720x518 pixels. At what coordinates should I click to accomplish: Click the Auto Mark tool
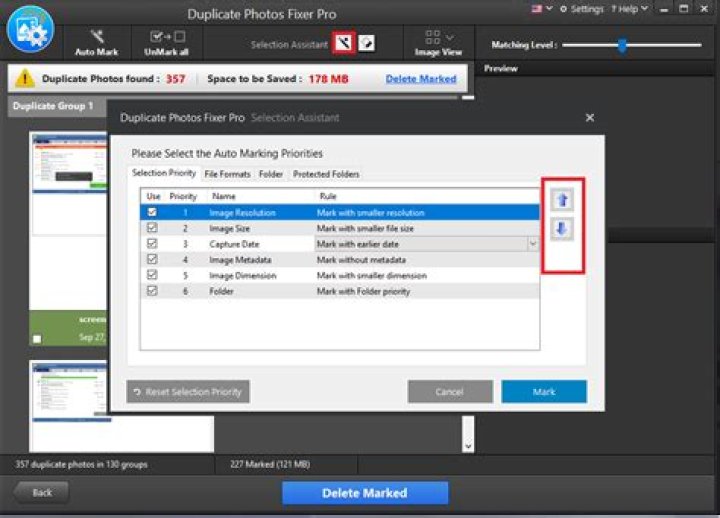[x=96, y=43]
